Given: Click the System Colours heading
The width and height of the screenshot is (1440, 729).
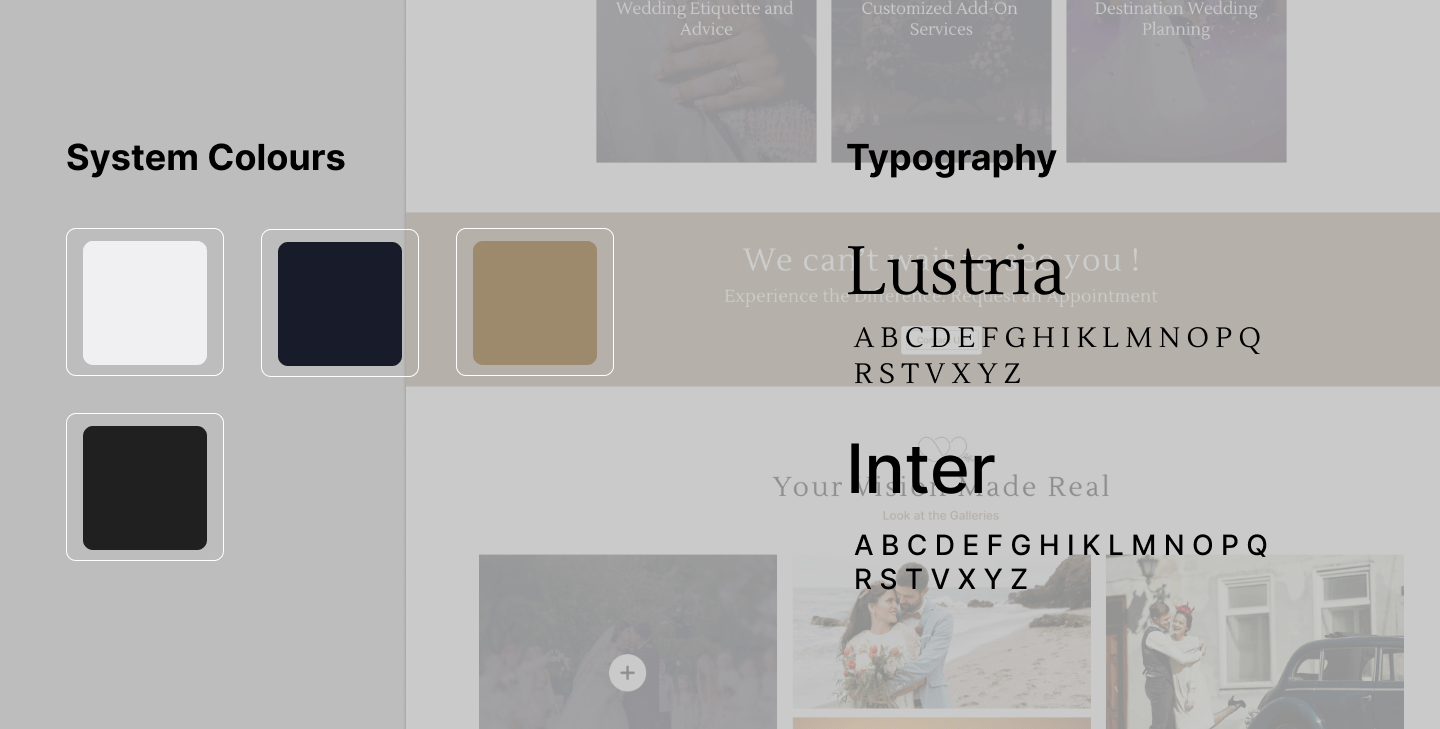Looking at the screenshot, I should [x=206, y=158].
